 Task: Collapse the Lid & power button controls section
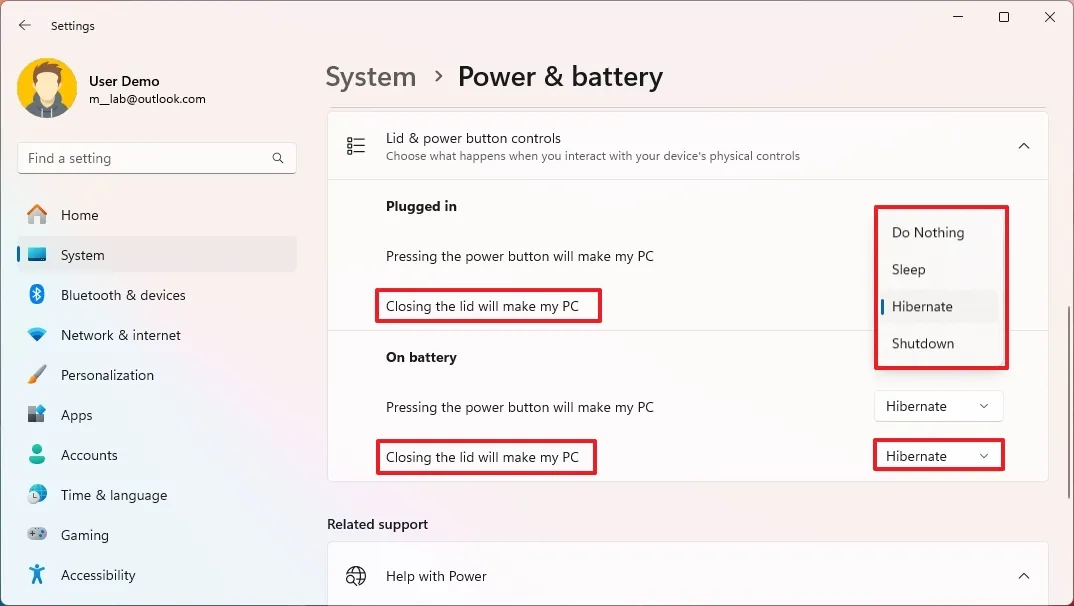point(1023,145)
